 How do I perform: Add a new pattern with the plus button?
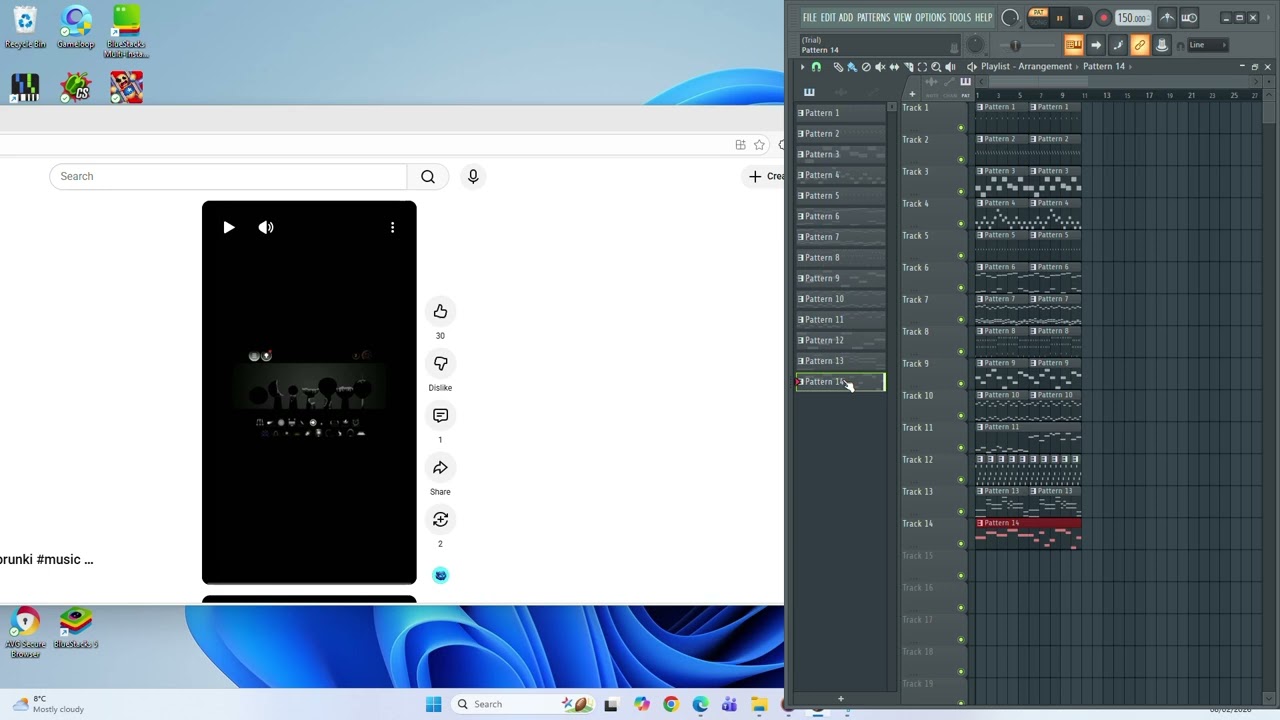pyautogui.click(x=841, y=699)
